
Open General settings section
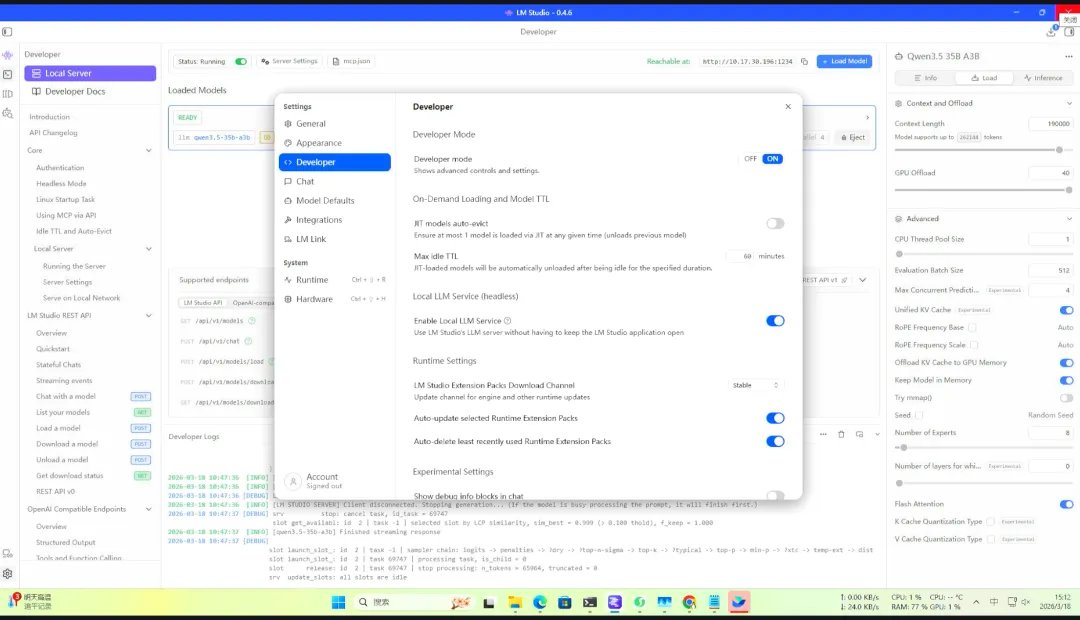pyautogui.click(x=335, y=124)
